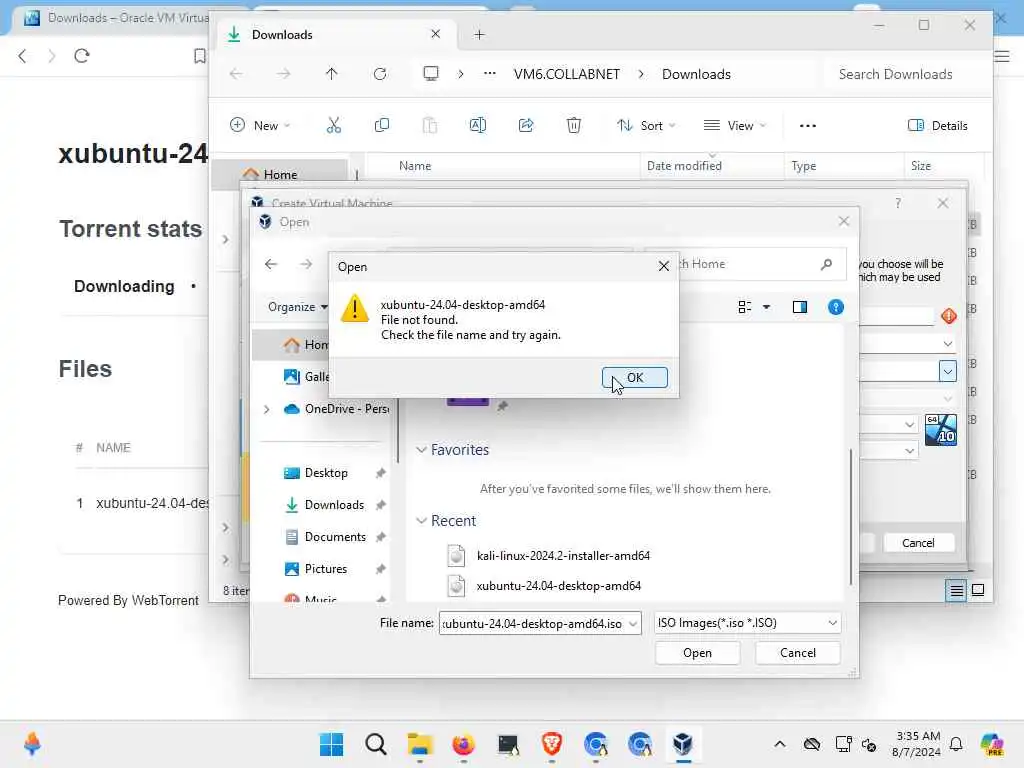
Task: Toggle the Details pane in explorer
Action: point(938,125)
